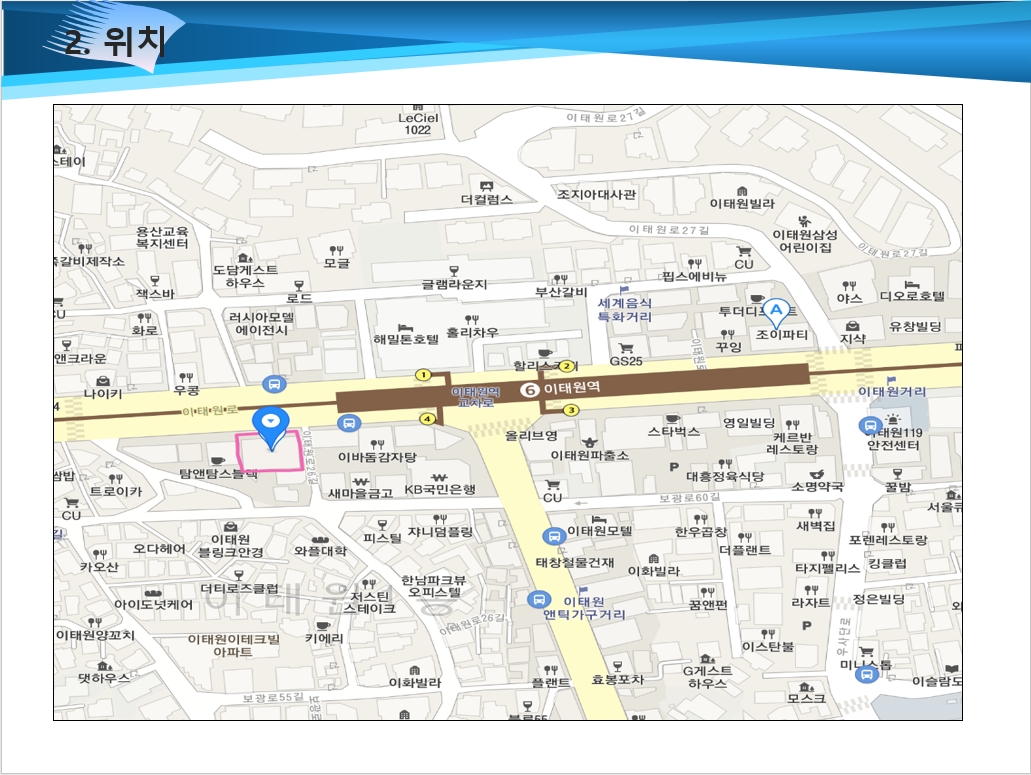The height and width of the screenshot is (775, 1031).
Task: Click the bus stop icon beside 우콩
Action: click(274, 385)
